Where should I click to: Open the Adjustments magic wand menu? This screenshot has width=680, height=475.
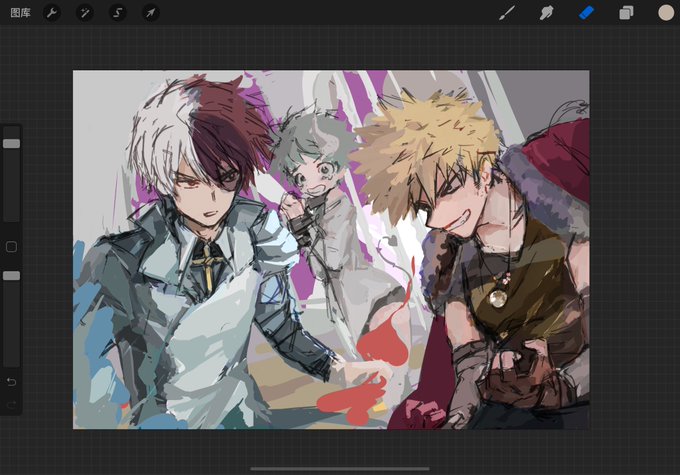pos(85,13)
